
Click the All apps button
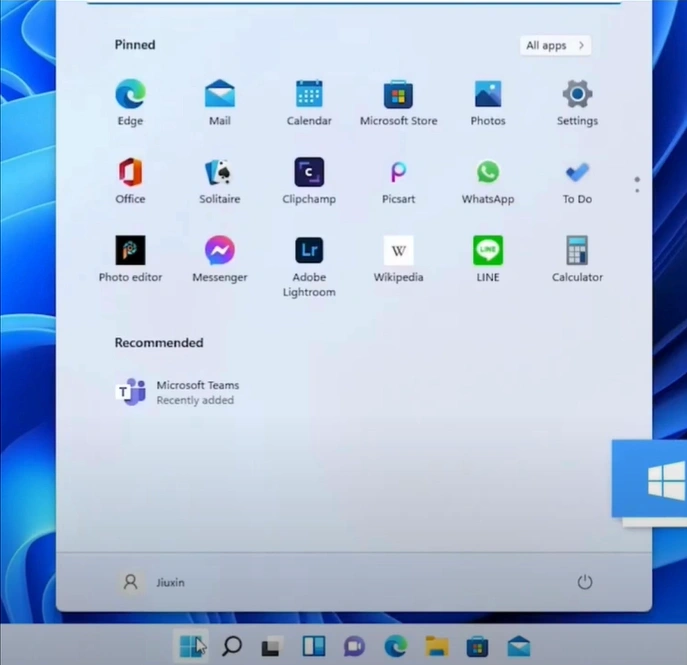555,46
